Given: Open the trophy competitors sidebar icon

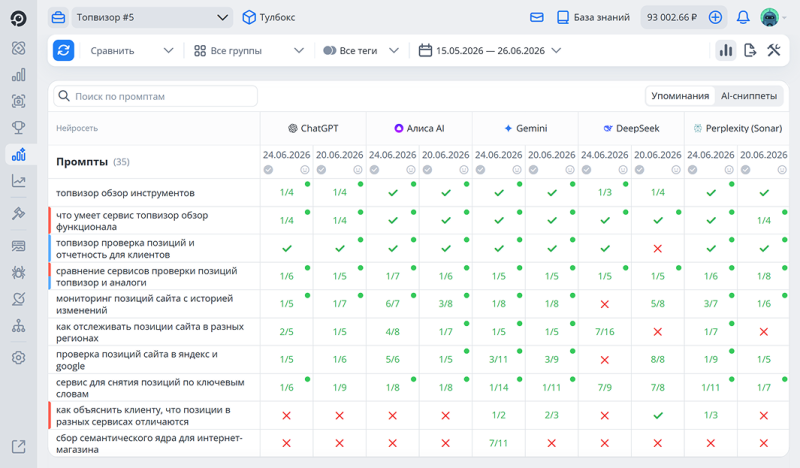Looking at the screenshot, I should (18, 128).
